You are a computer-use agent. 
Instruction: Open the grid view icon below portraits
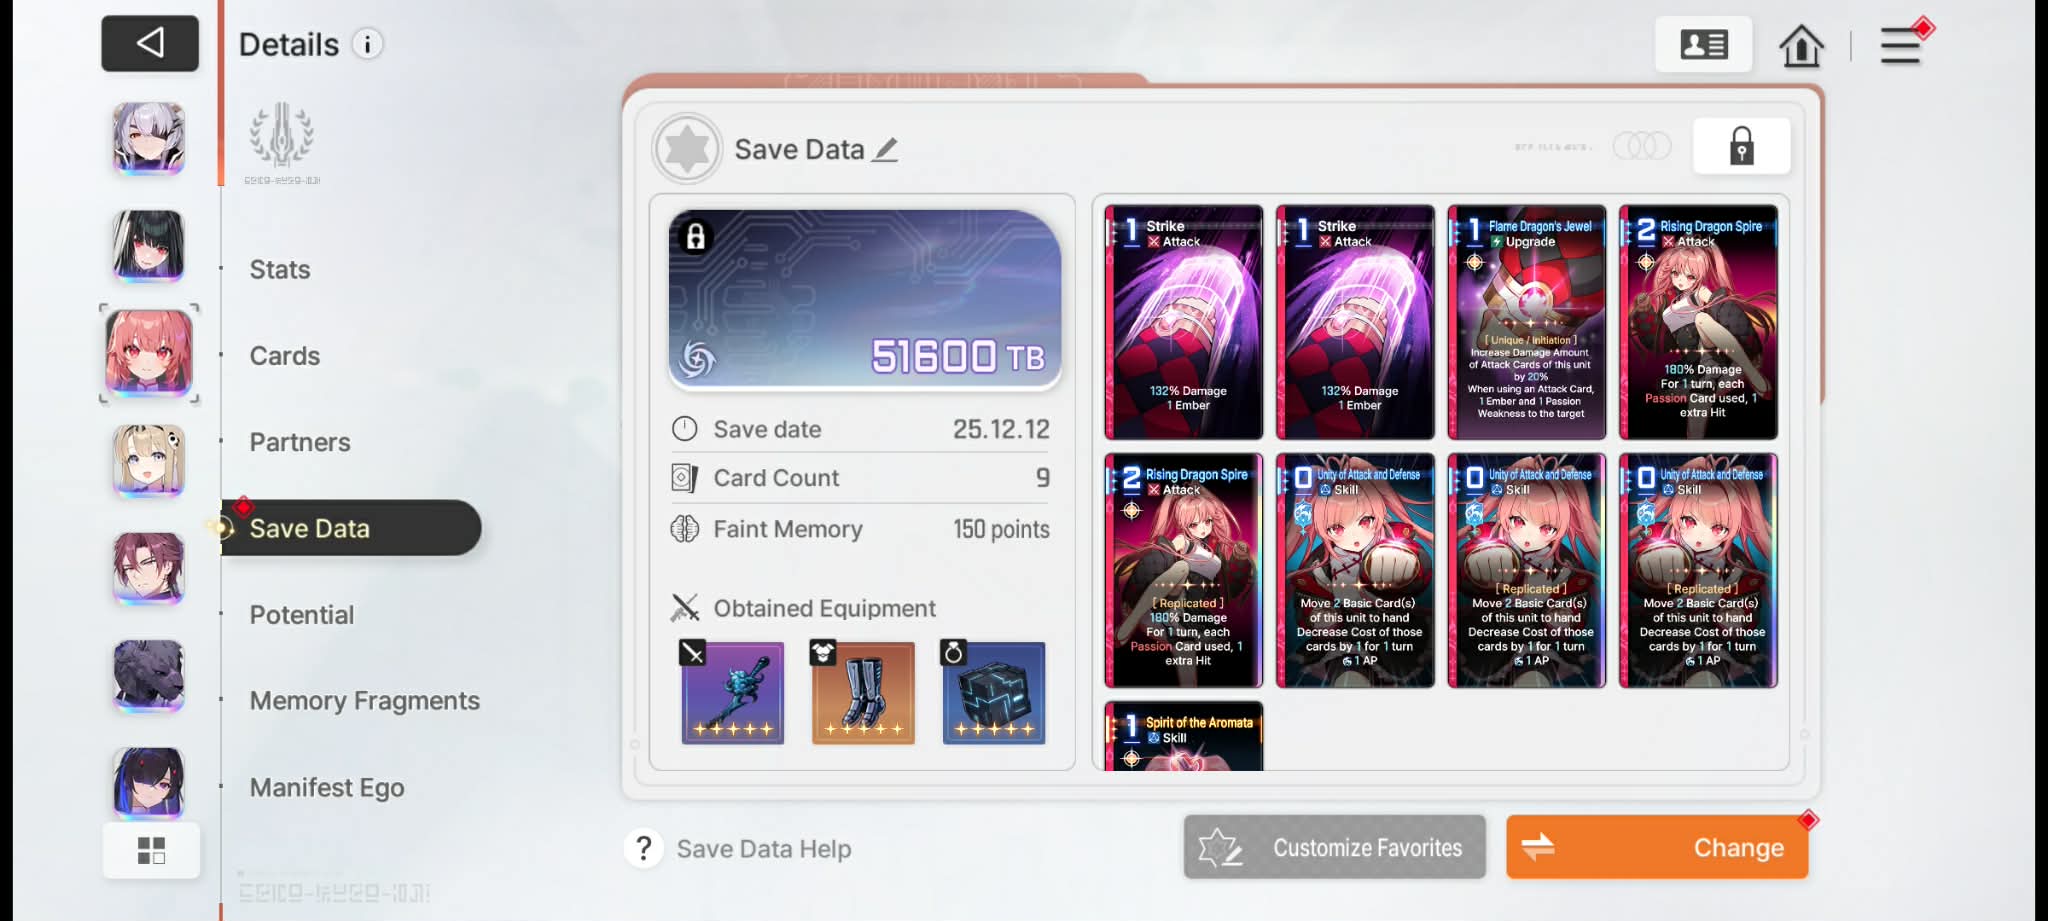(151, 850)
